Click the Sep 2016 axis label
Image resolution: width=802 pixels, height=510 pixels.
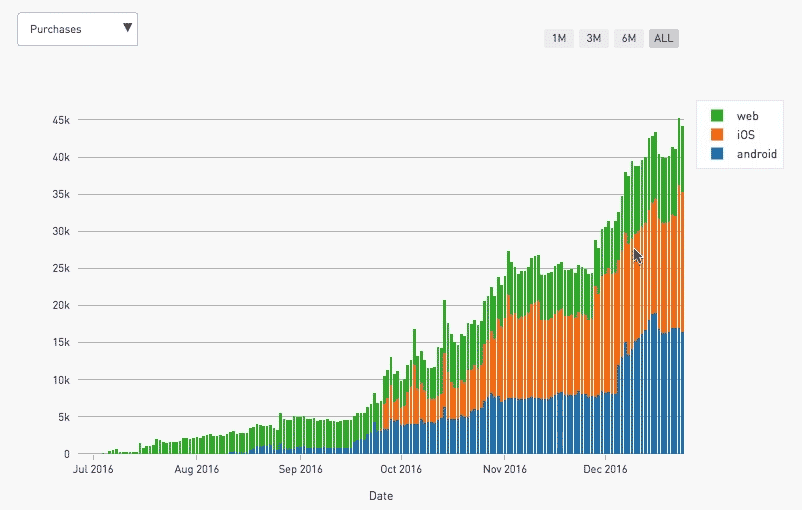300,469
